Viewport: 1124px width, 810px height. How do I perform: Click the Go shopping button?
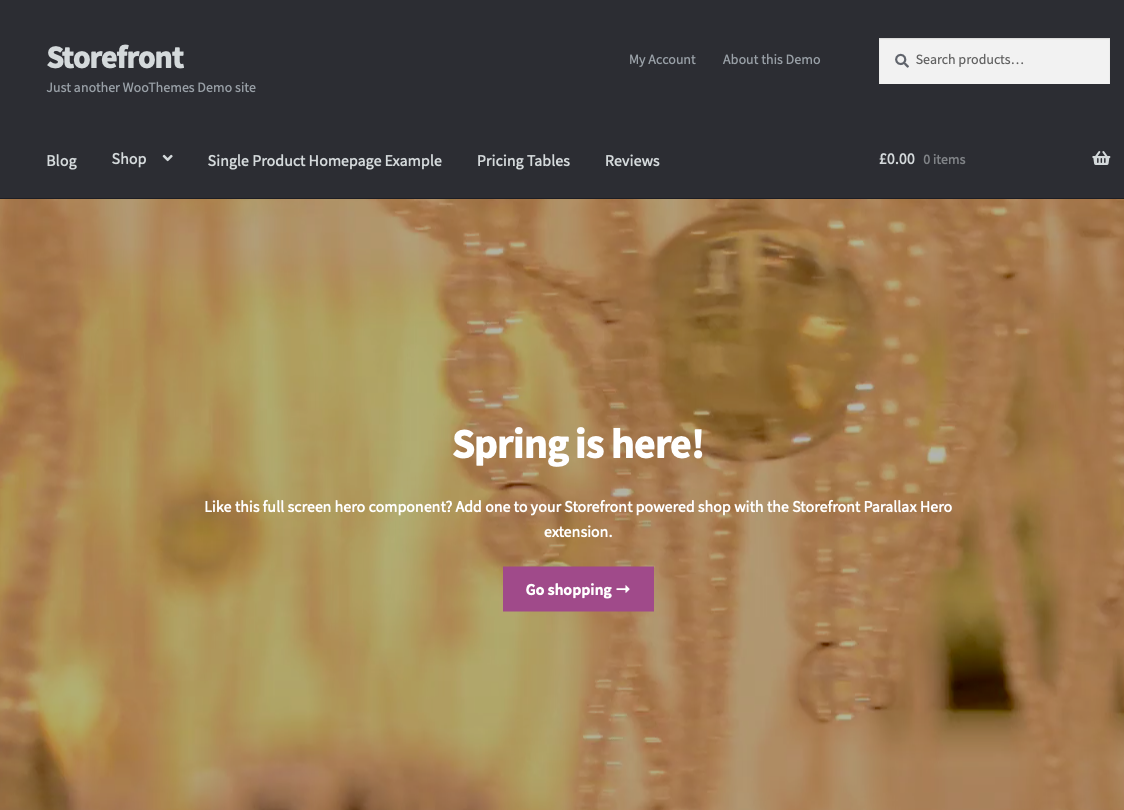click(578, 589)
